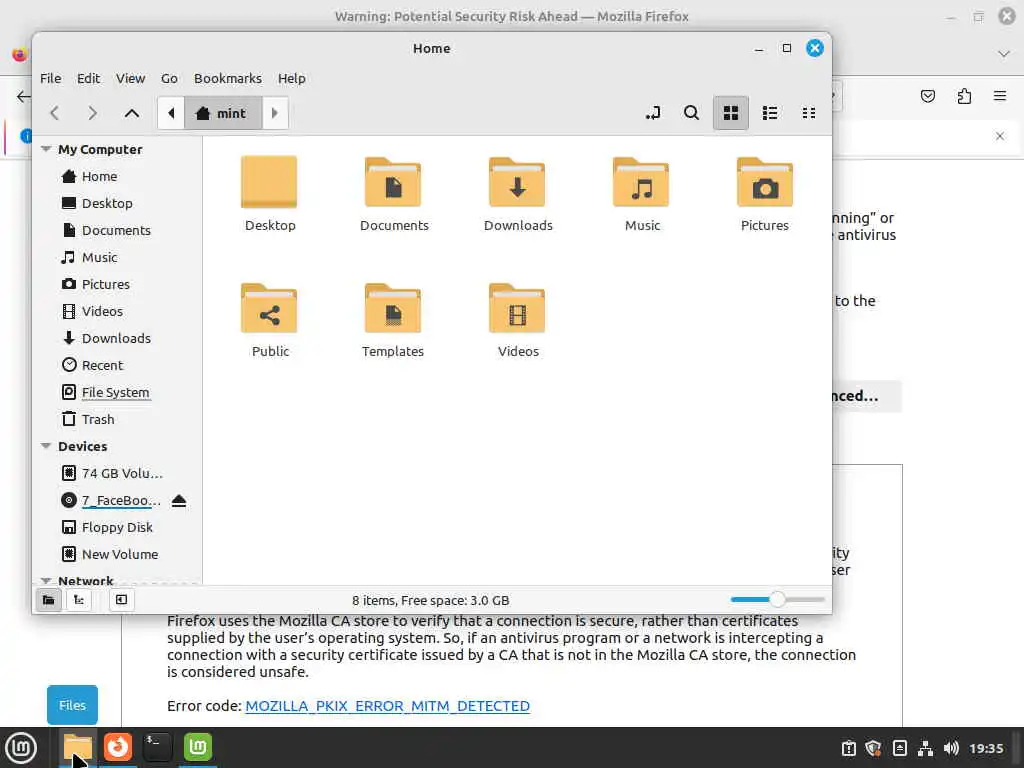Switch to list view
Image resolution: width=1024 pixels, height=768 pixels.
769,113
